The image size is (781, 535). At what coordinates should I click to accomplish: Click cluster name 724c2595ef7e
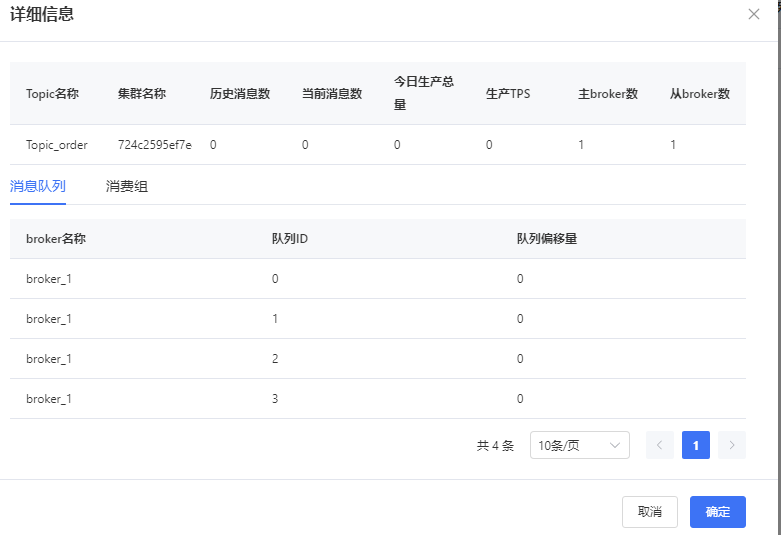point(154,145)
